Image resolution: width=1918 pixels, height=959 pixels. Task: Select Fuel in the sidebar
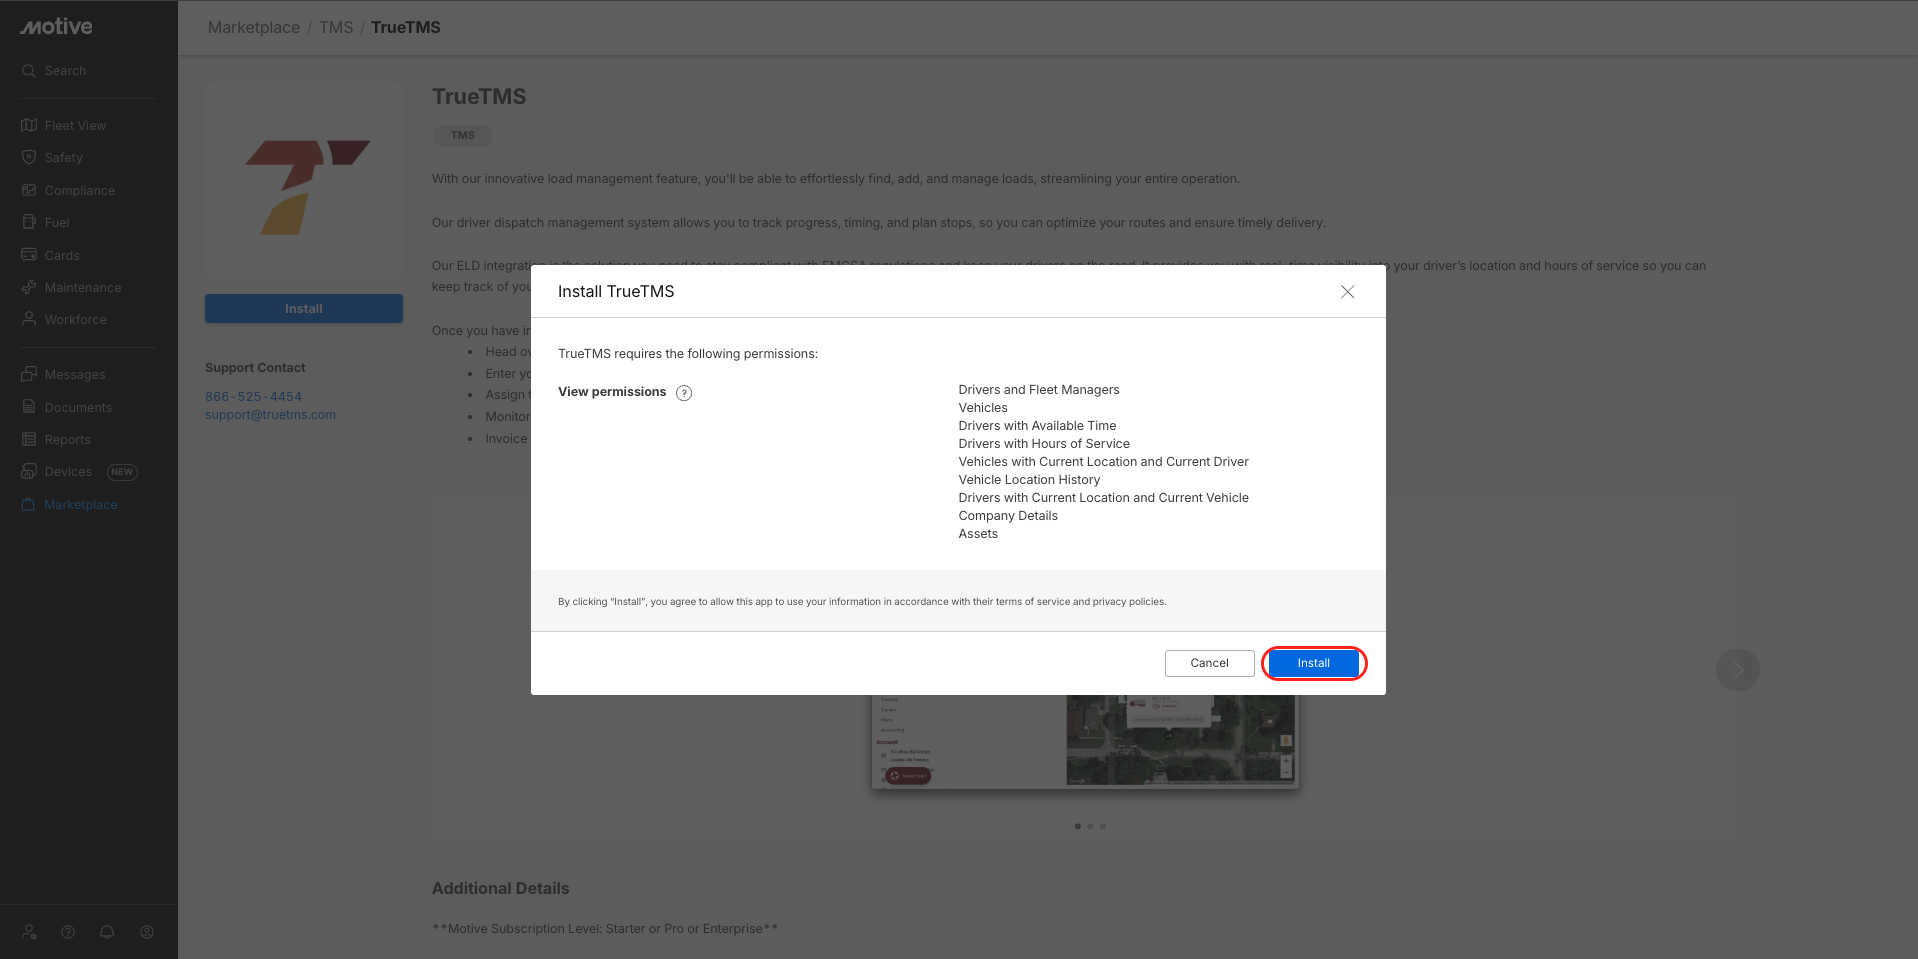pos(45,223)
